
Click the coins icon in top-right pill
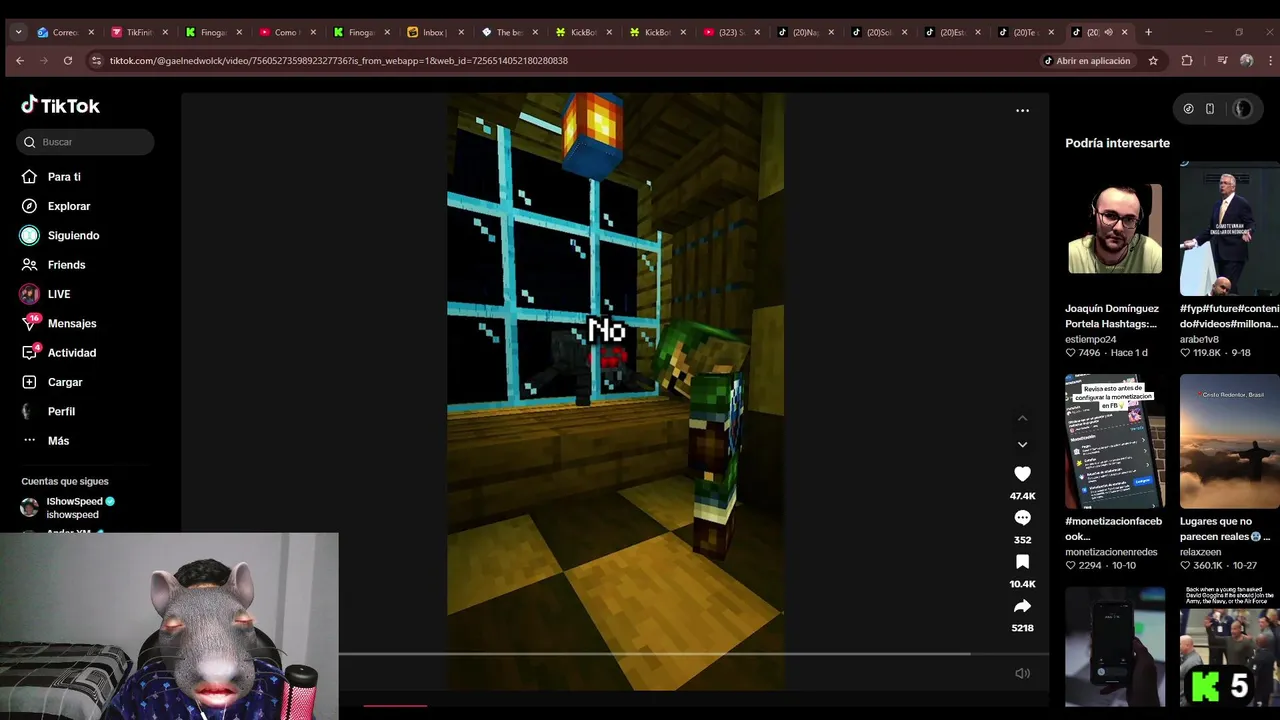click(x=1188, y=109)
